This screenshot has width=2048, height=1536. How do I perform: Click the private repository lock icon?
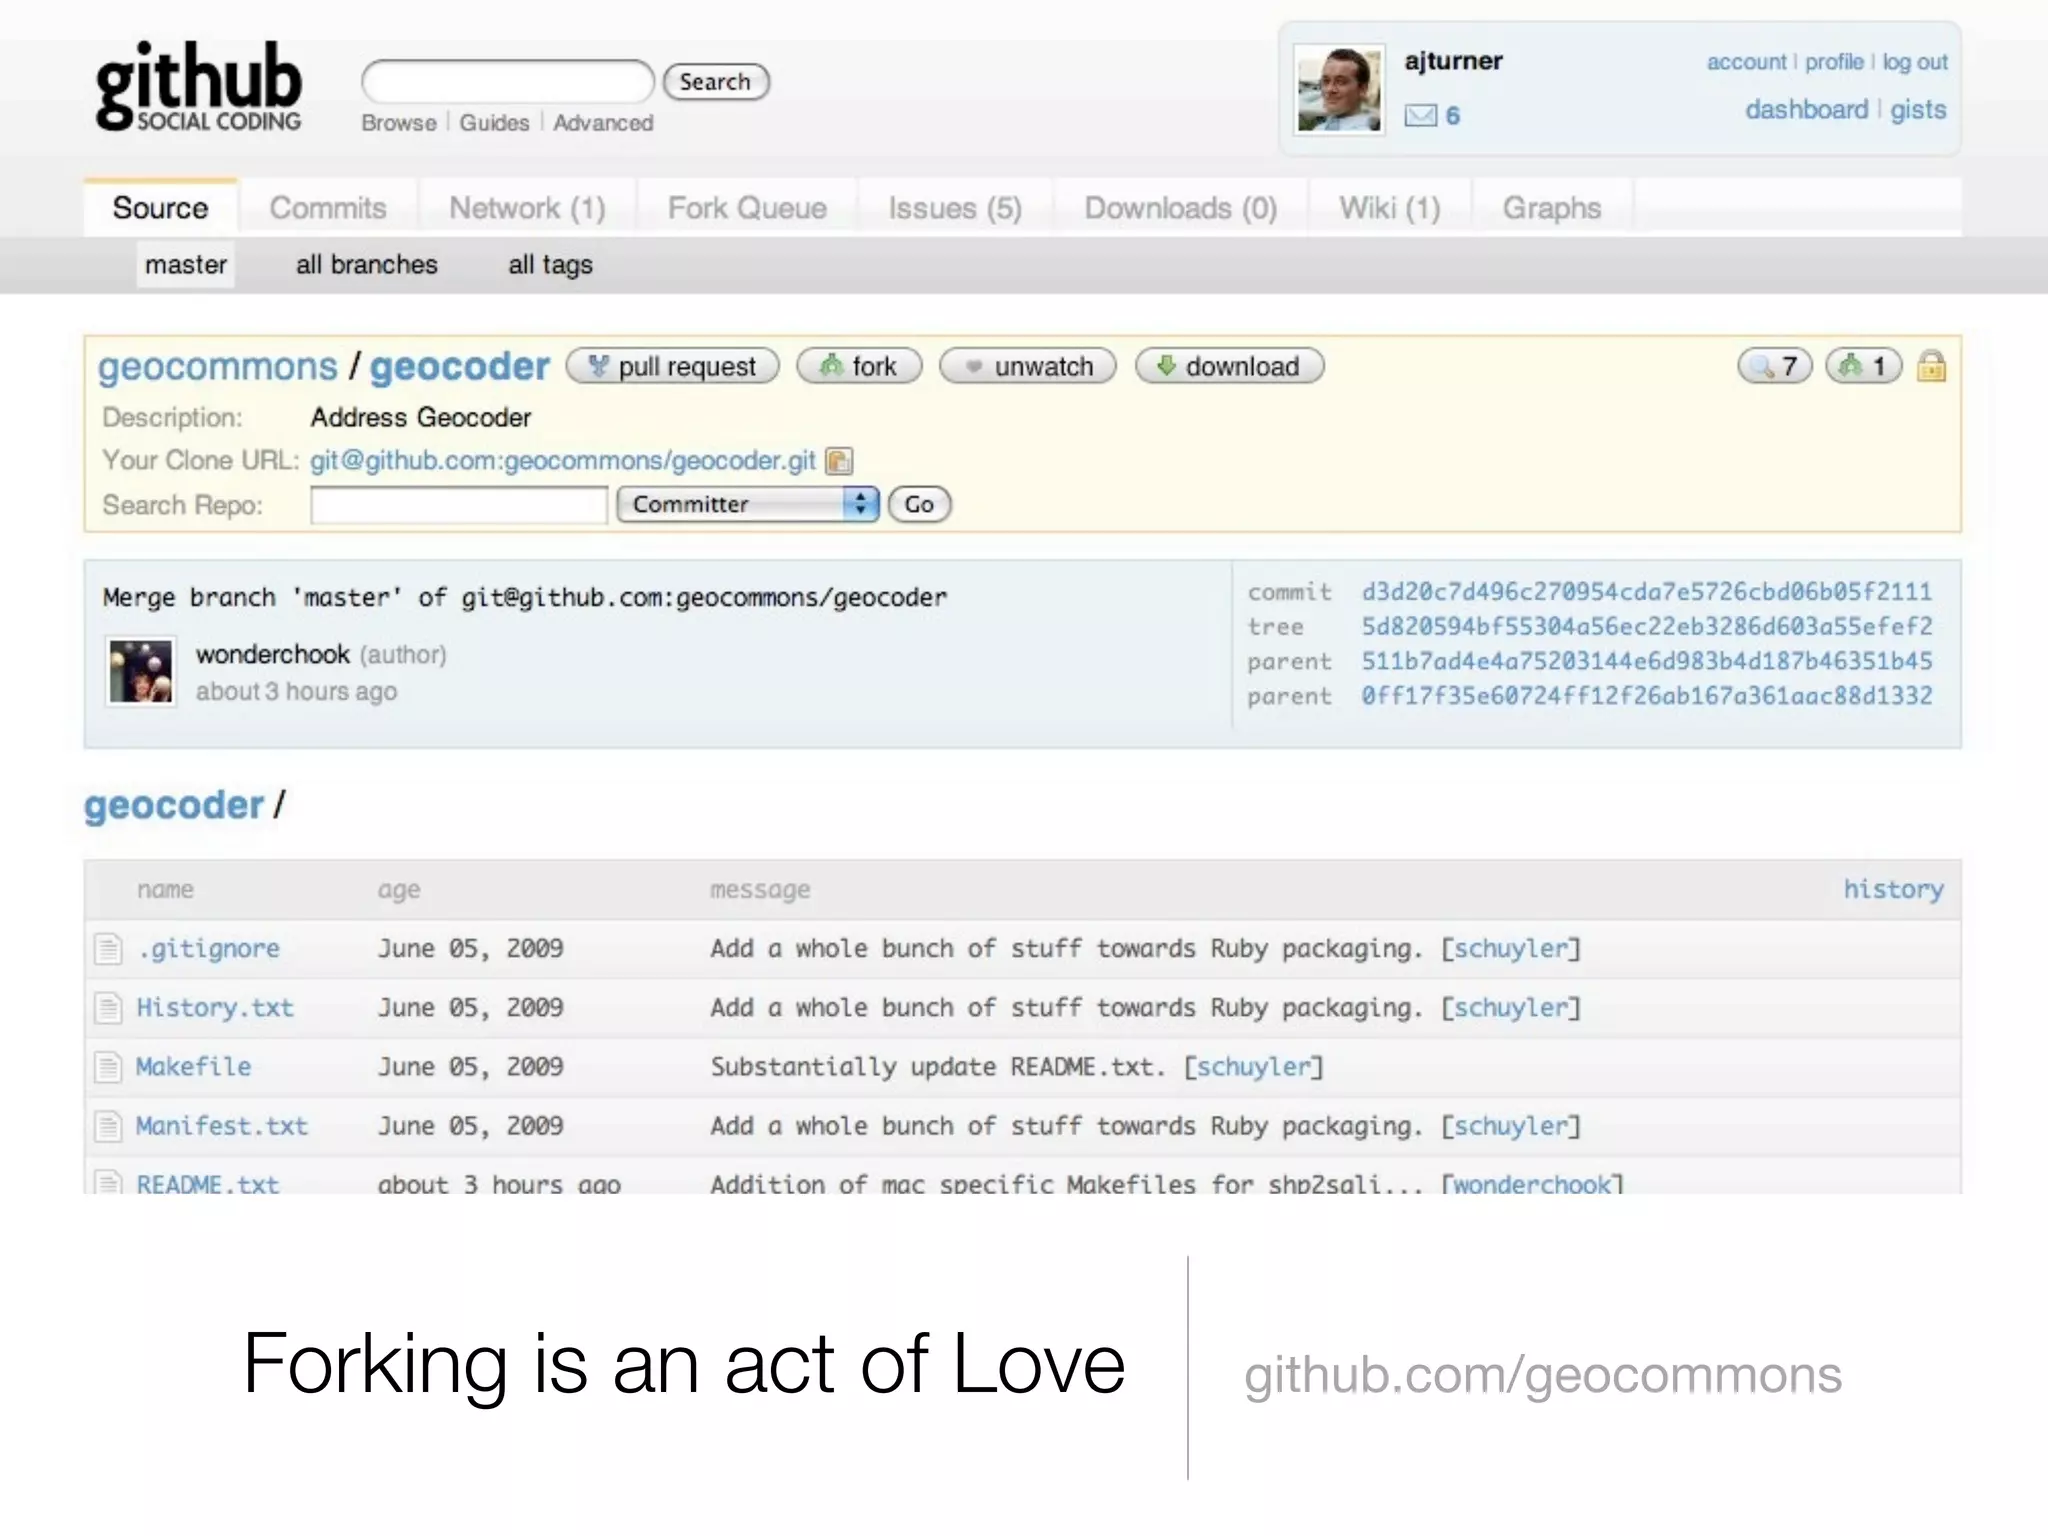tap(1931, 367)
